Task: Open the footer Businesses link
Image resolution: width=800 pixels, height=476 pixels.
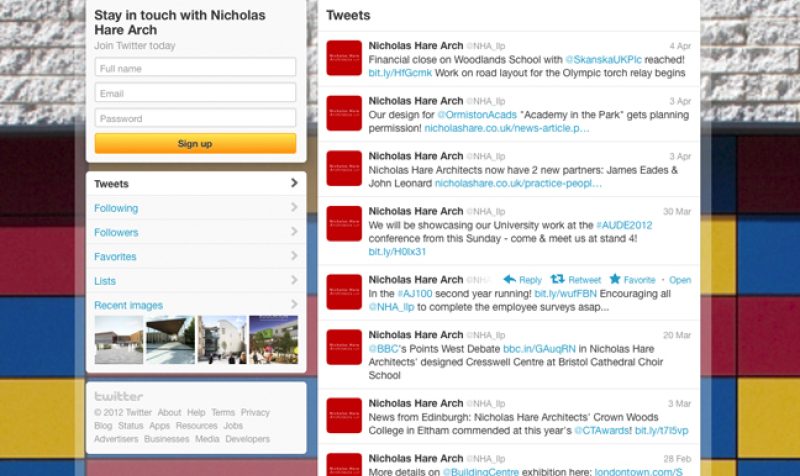Action: [x=166, y=439]
